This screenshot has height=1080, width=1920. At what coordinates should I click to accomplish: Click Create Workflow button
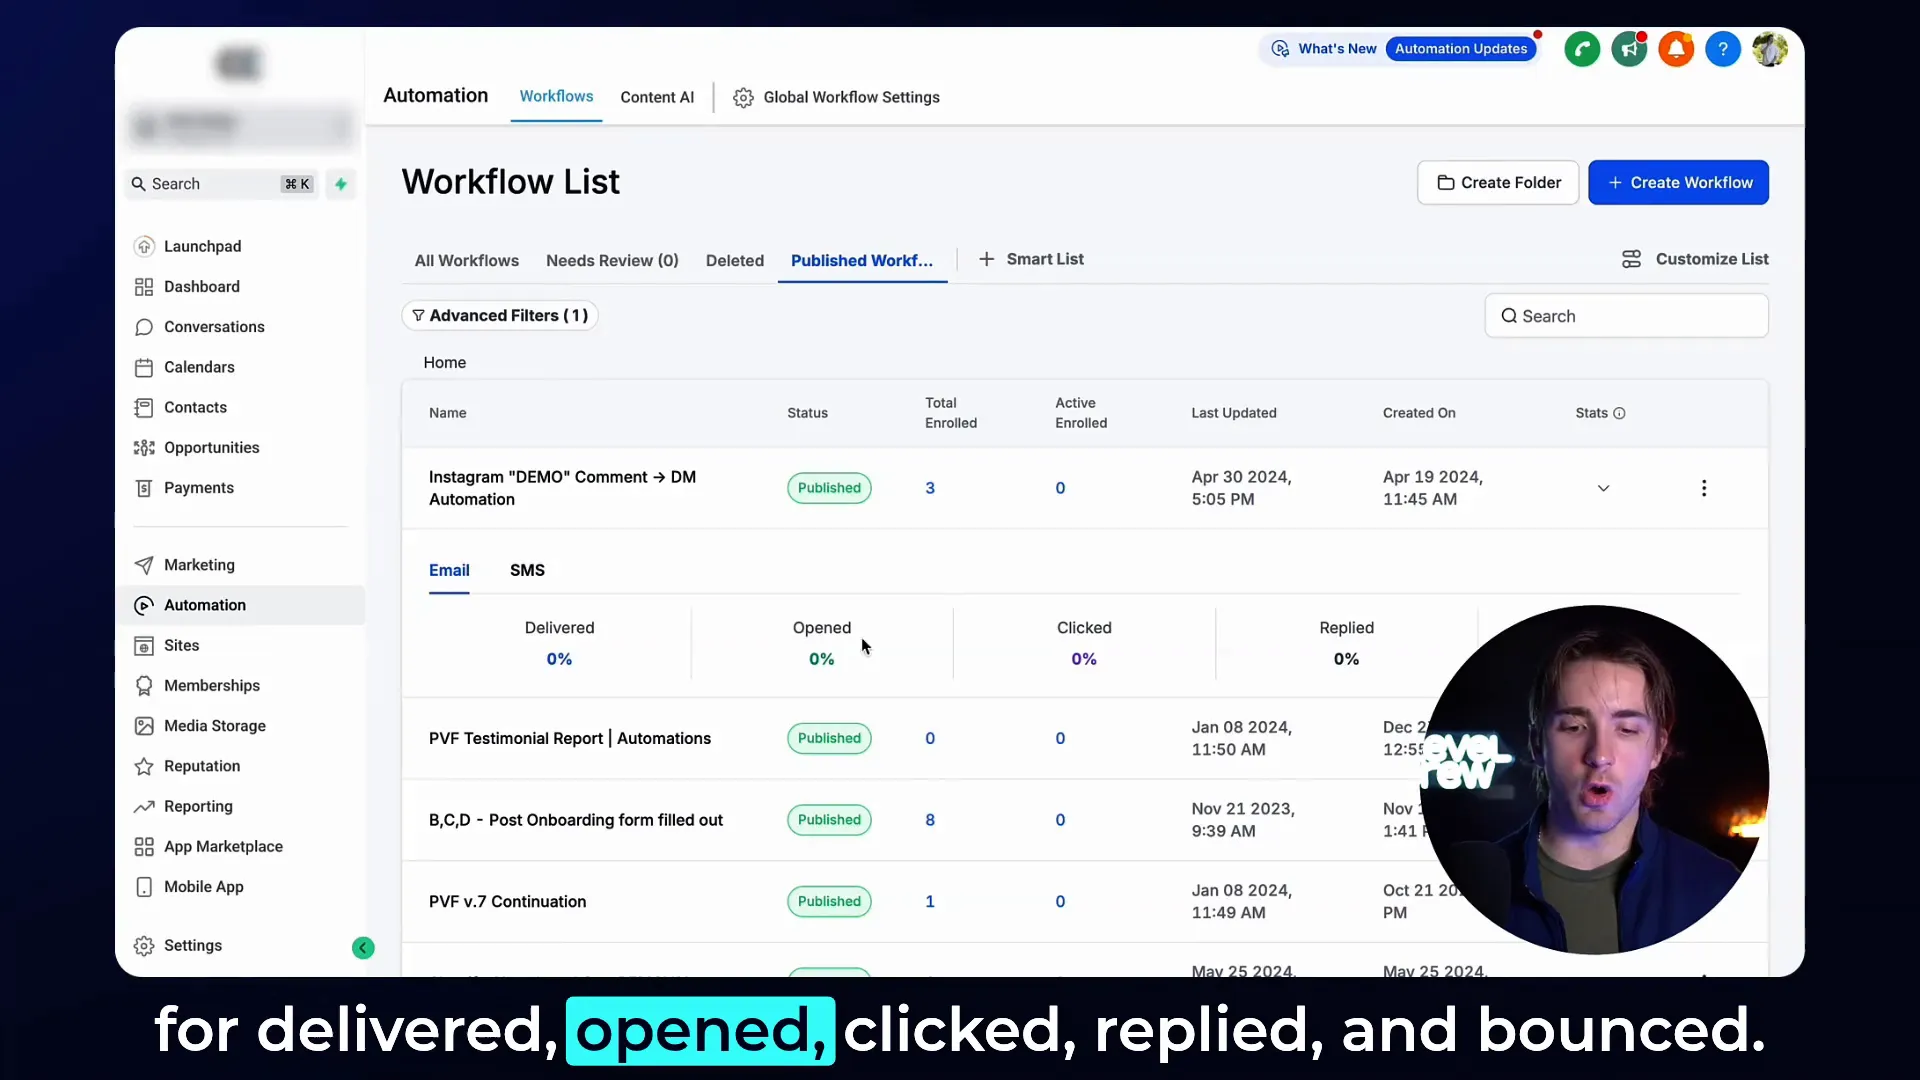(1679, 183)
